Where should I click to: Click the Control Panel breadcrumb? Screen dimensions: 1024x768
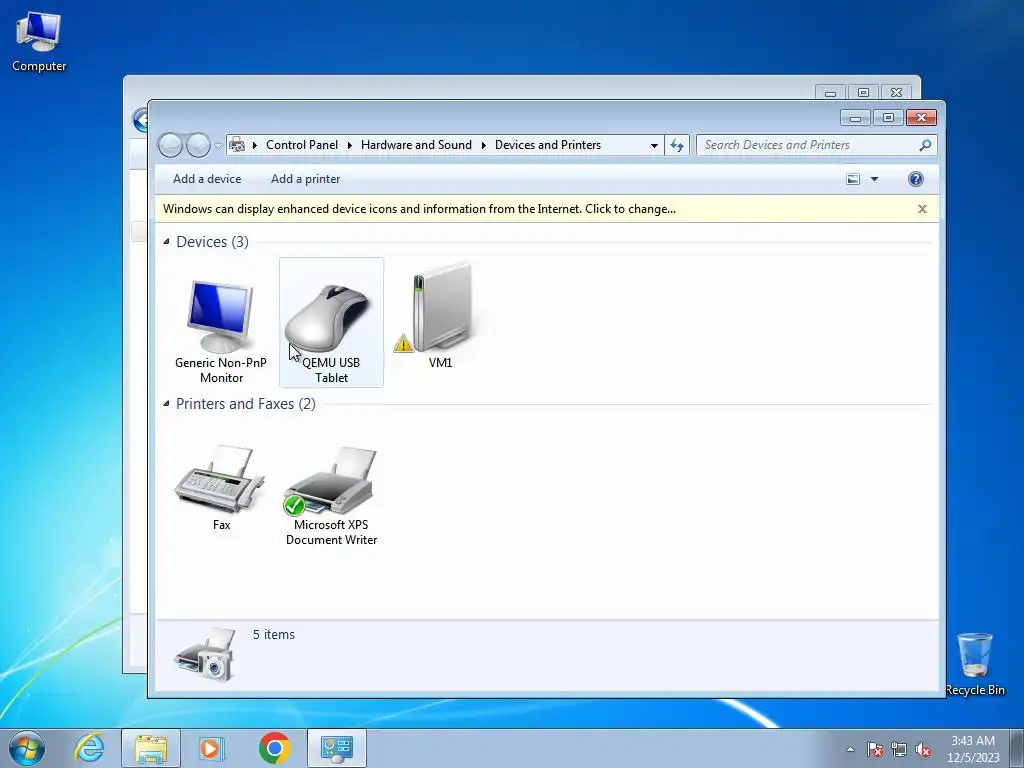click(302, 145)
